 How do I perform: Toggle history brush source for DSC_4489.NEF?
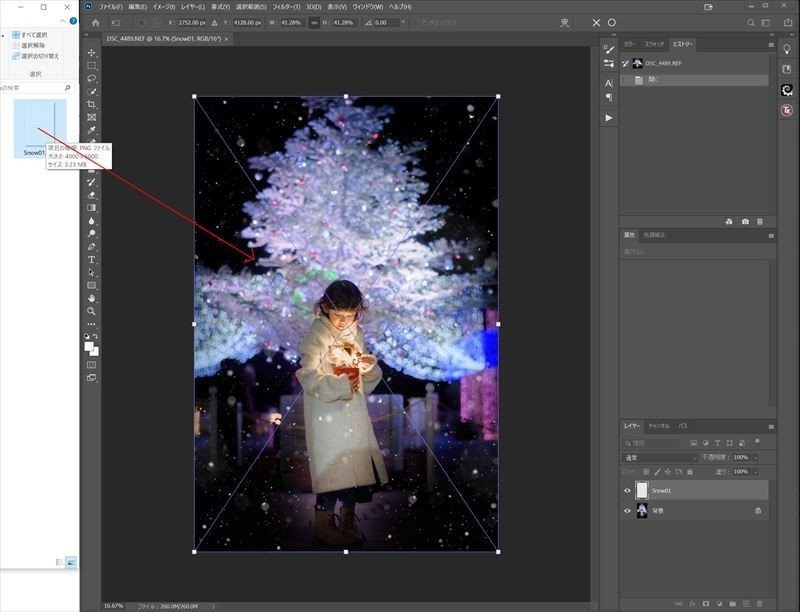[626, 63]
